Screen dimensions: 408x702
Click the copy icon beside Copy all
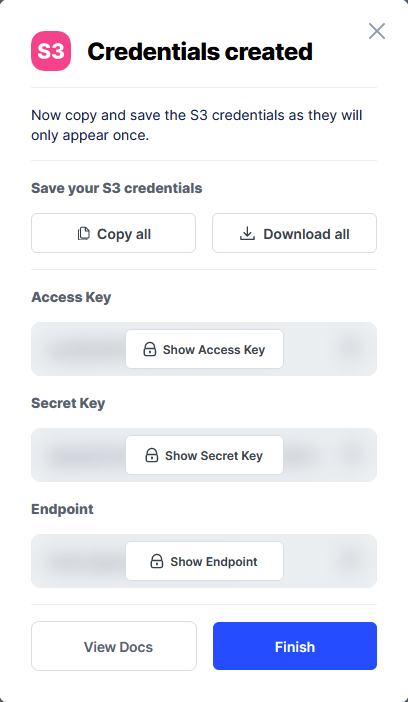(x=83, y=234)
